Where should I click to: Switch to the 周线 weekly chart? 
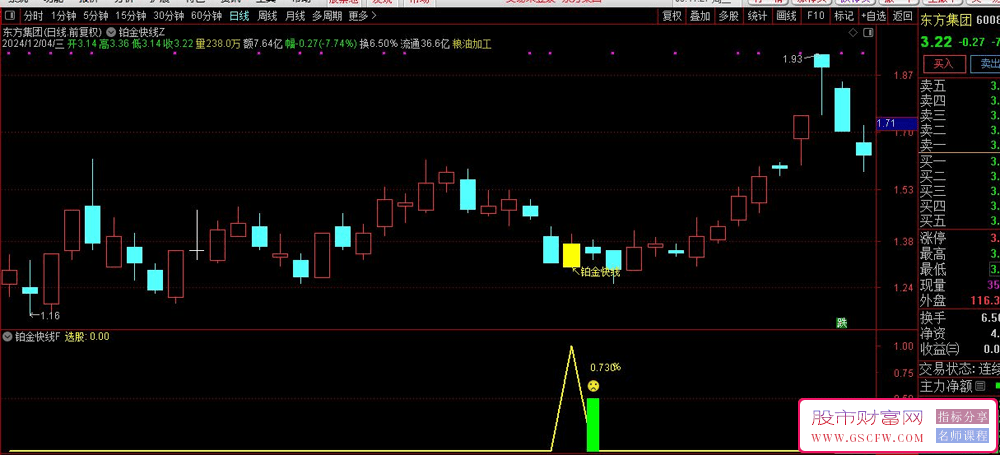[x=267, y=16]
